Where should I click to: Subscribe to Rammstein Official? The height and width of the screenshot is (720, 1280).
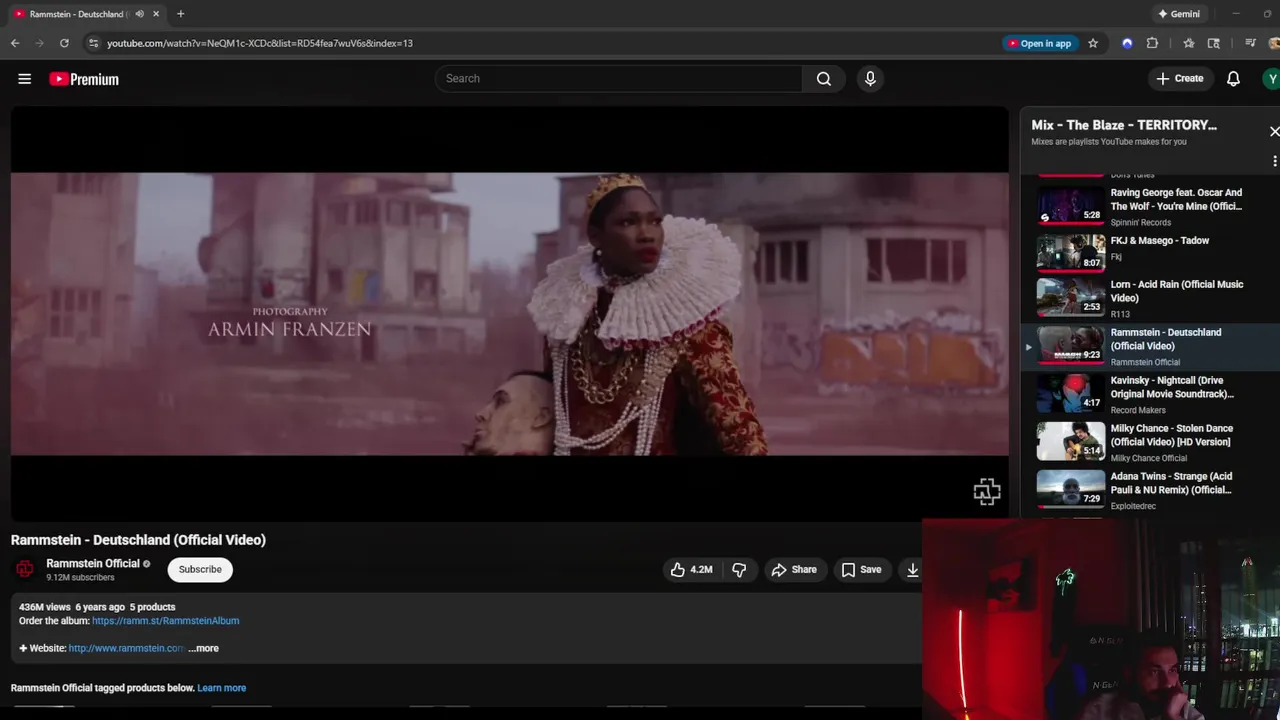(200, 570)
